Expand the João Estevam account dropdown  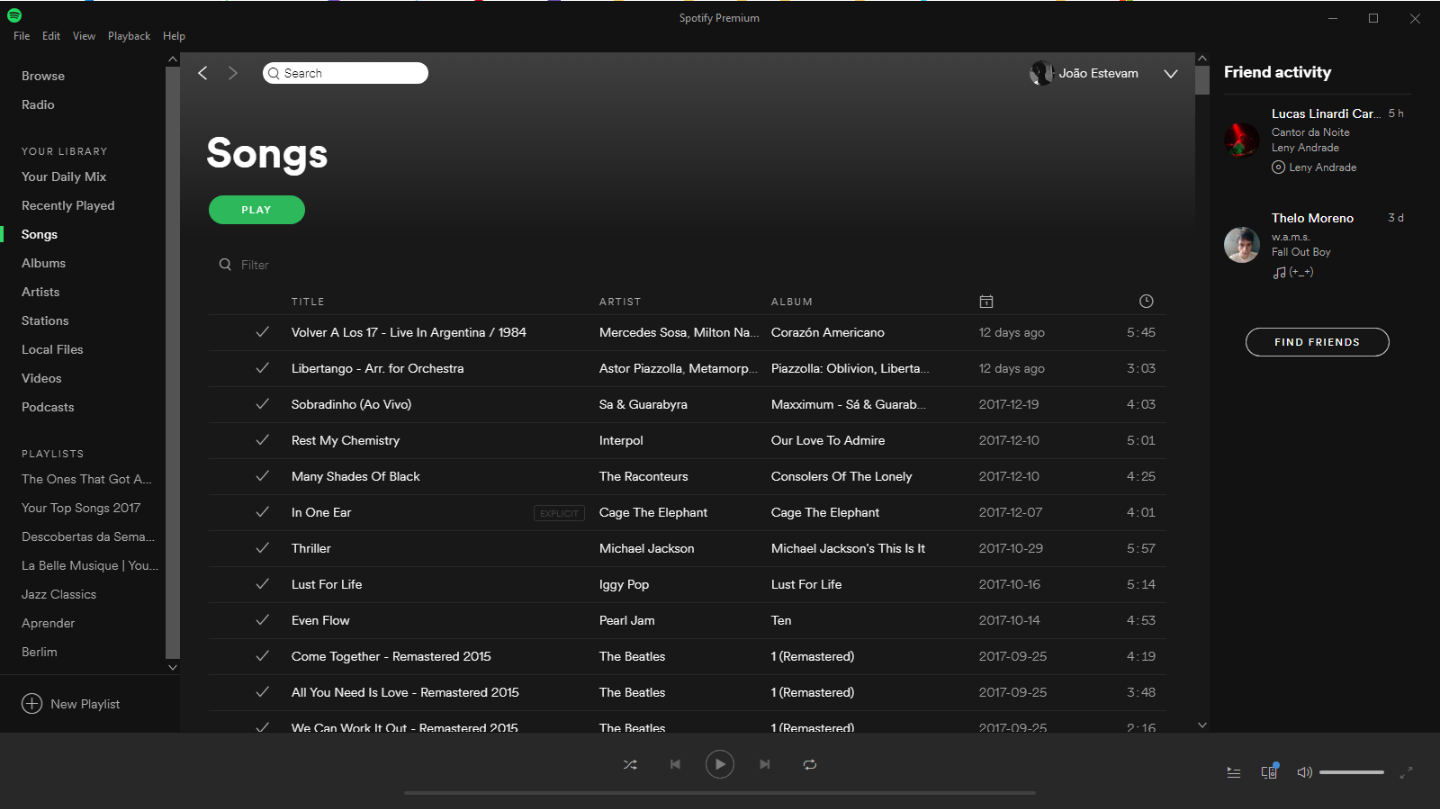coord(1171,74)
